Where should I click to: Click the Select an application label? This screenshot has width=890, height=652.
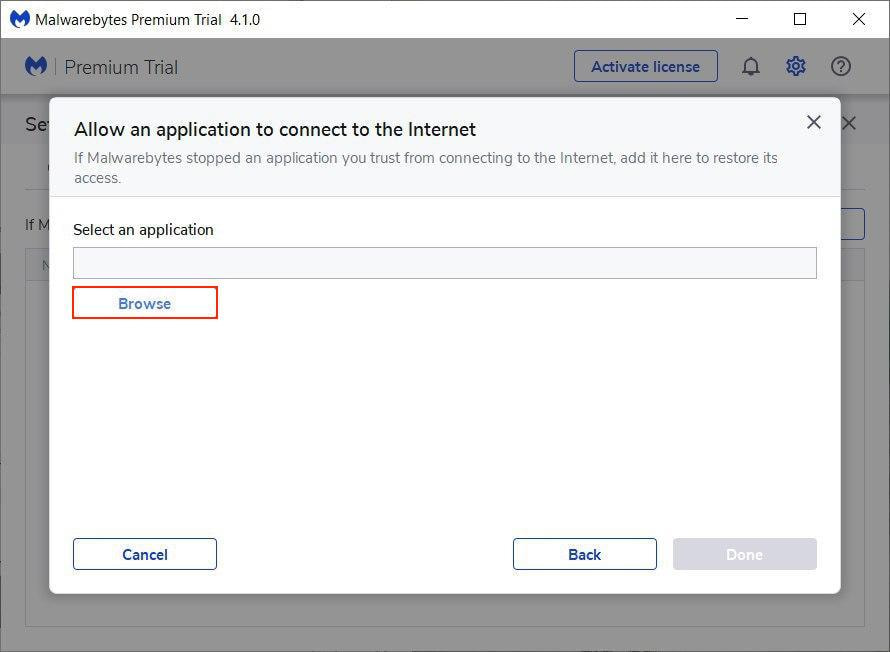[143, 229]
